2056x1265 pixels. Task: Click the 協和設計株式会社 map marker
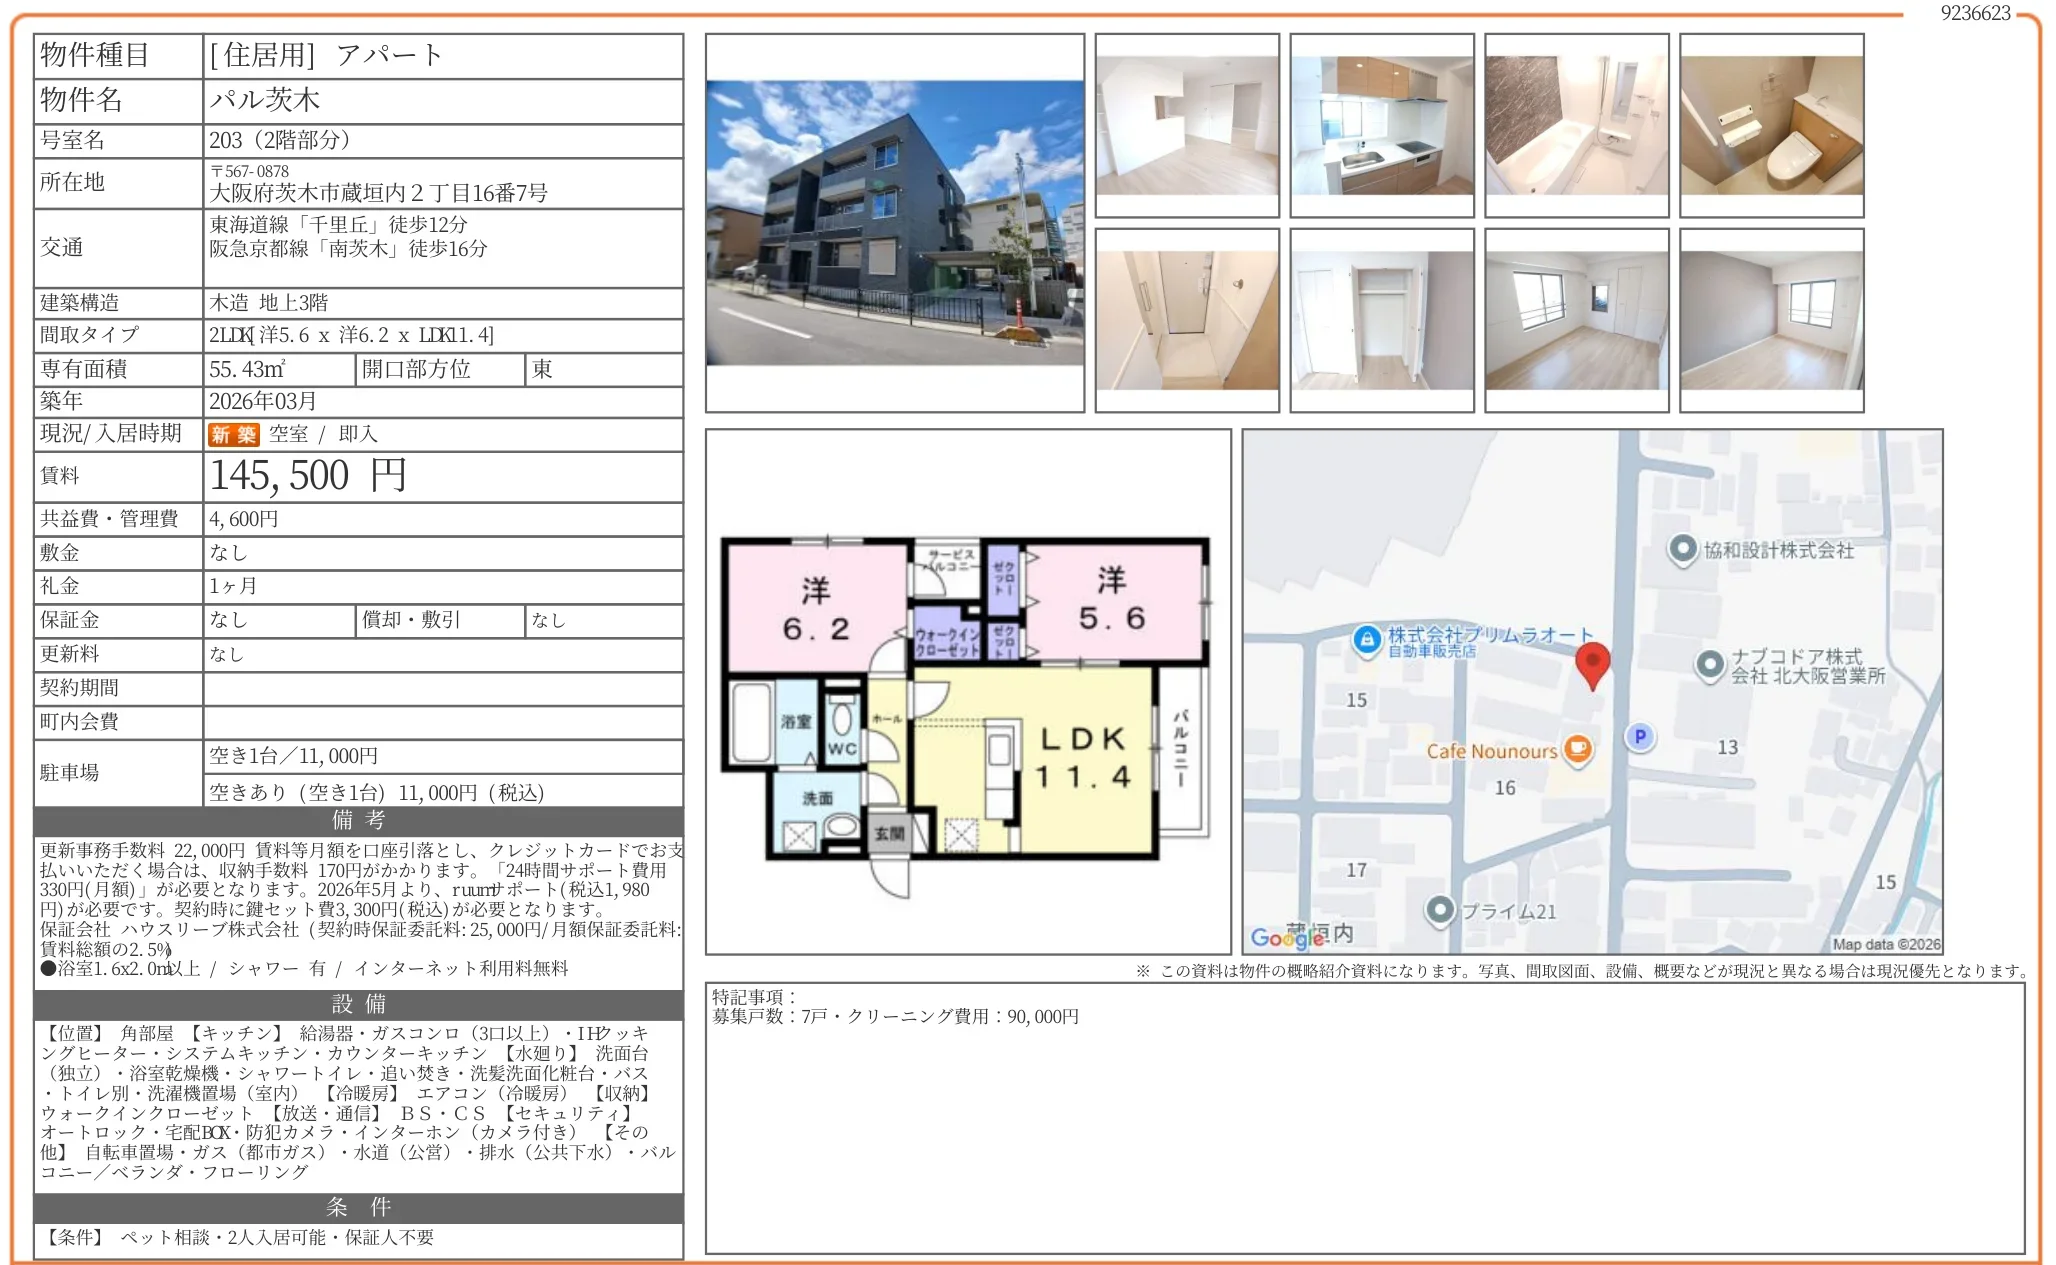(1683, 549)
